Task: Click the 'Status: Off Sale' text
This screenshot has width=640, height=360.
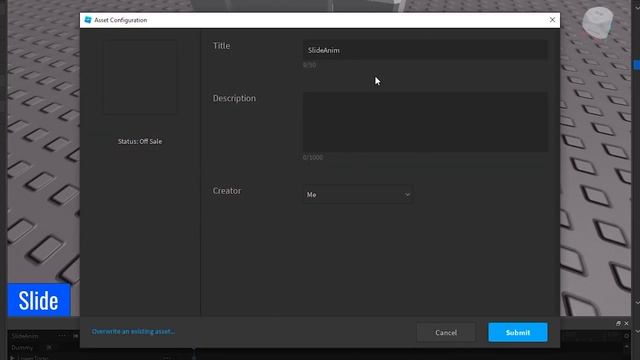Action: [x=140, y=141]
